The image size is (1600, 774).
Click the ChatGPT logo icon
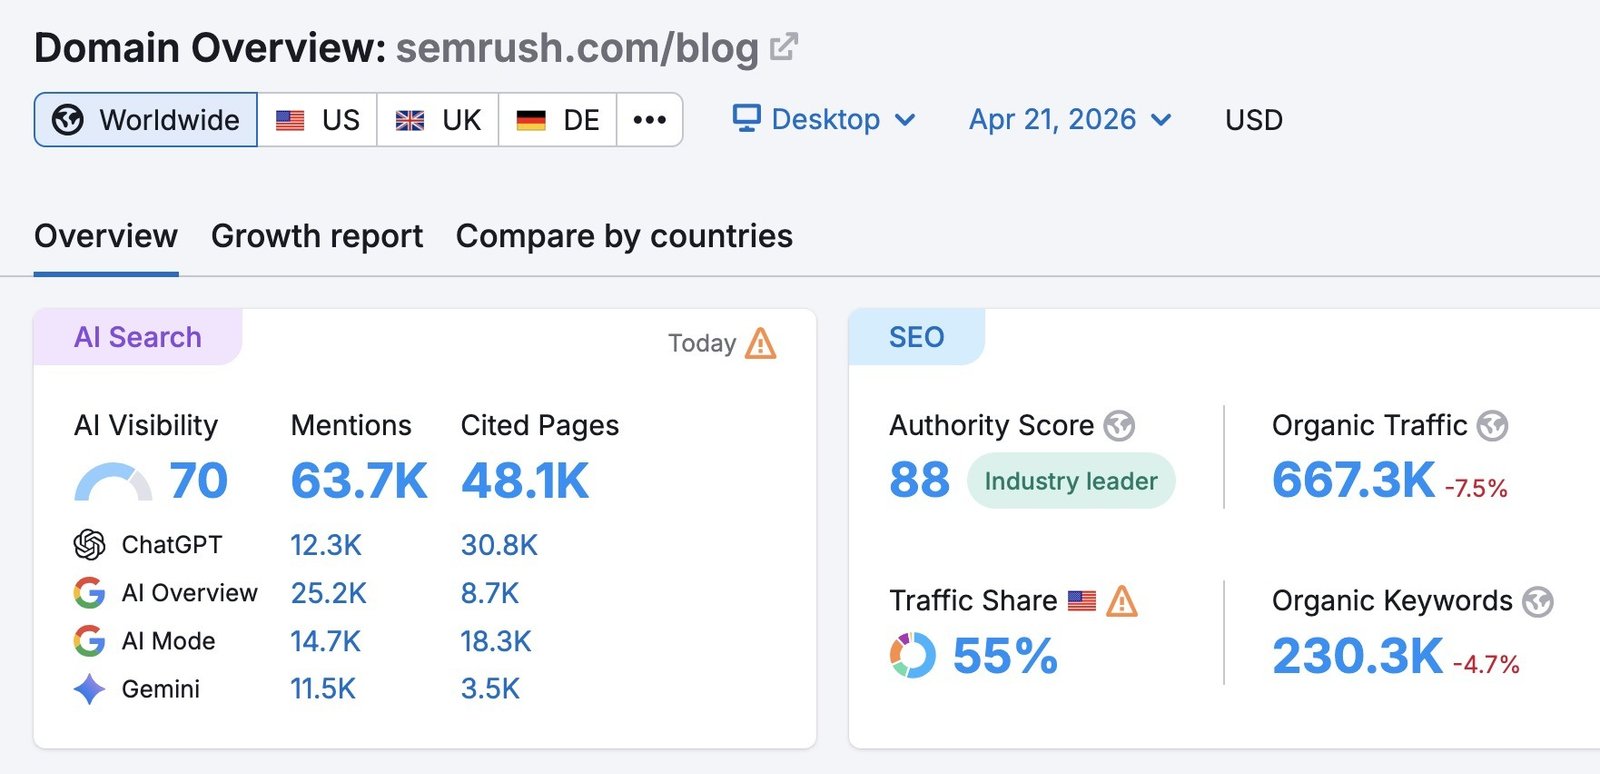pos(90,545)
